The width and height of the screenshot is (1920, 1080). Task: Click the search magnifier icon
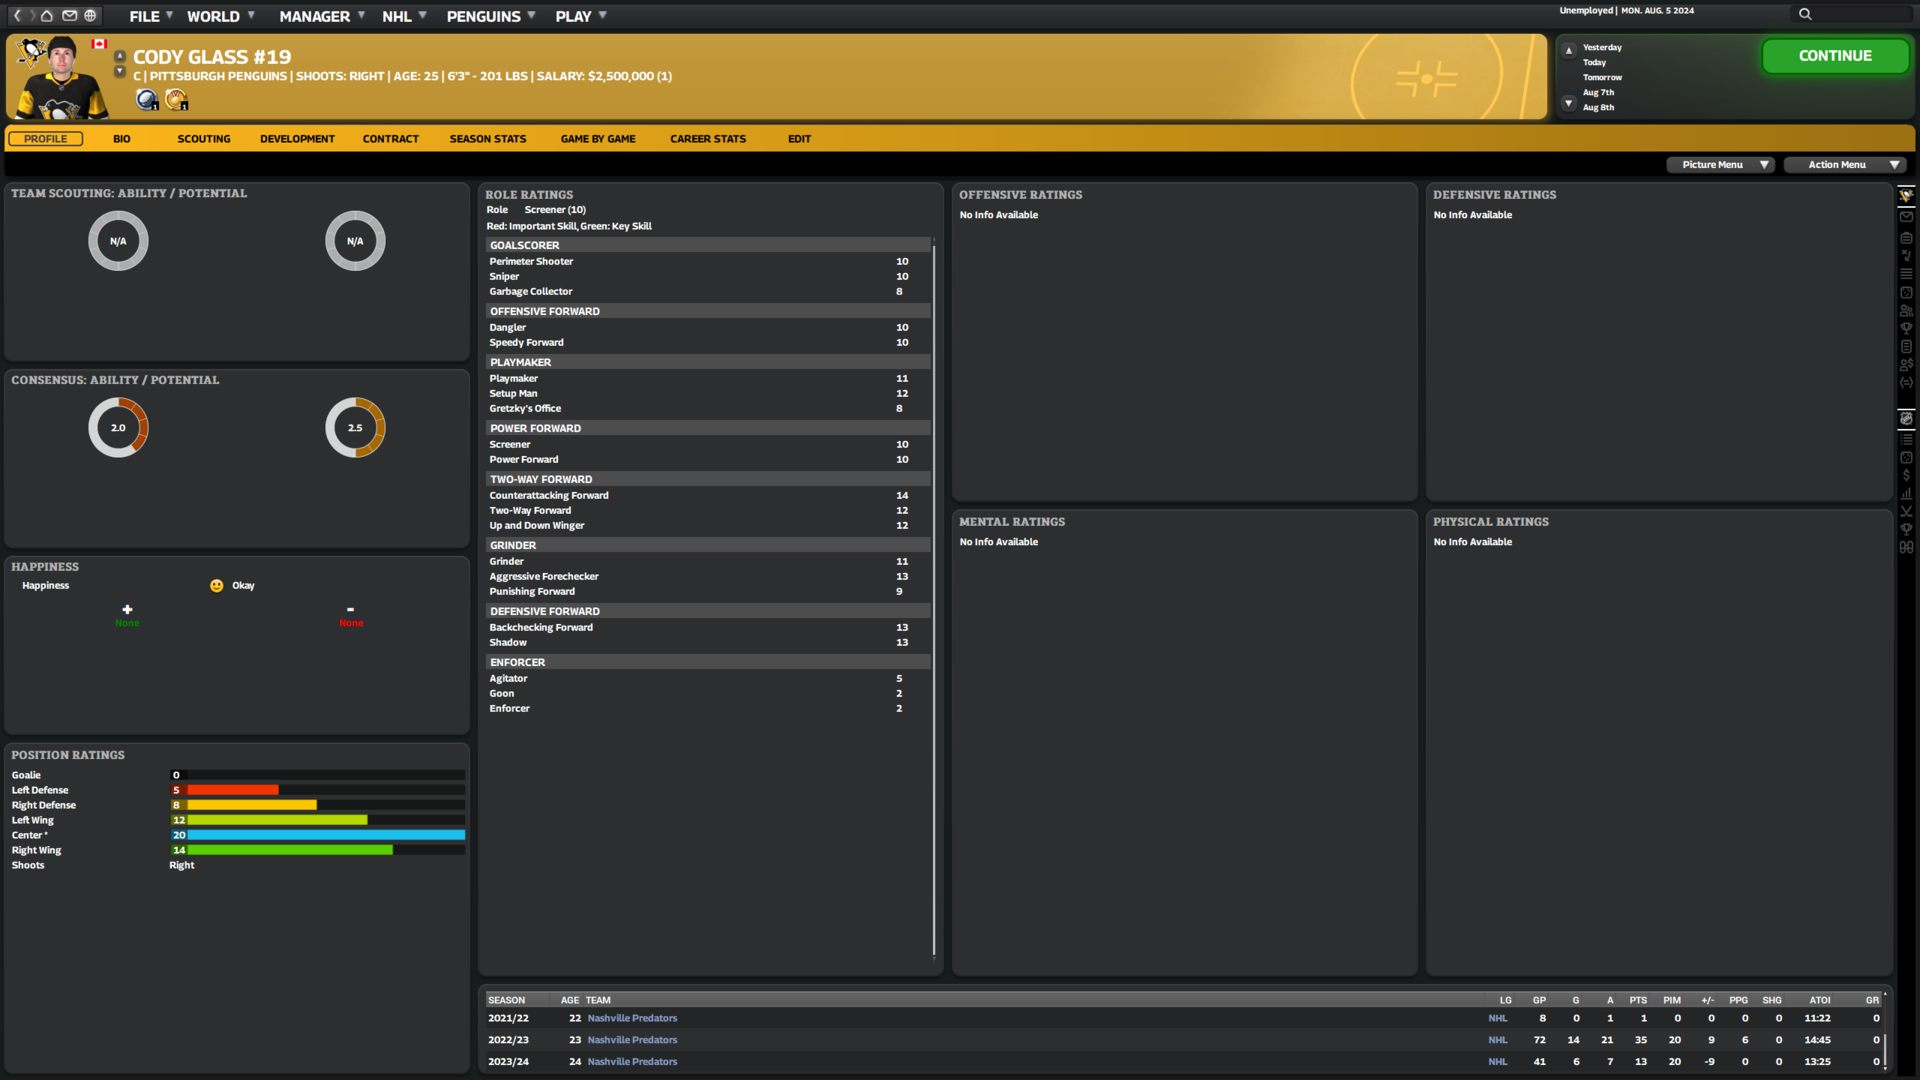tap(1805, 14)
